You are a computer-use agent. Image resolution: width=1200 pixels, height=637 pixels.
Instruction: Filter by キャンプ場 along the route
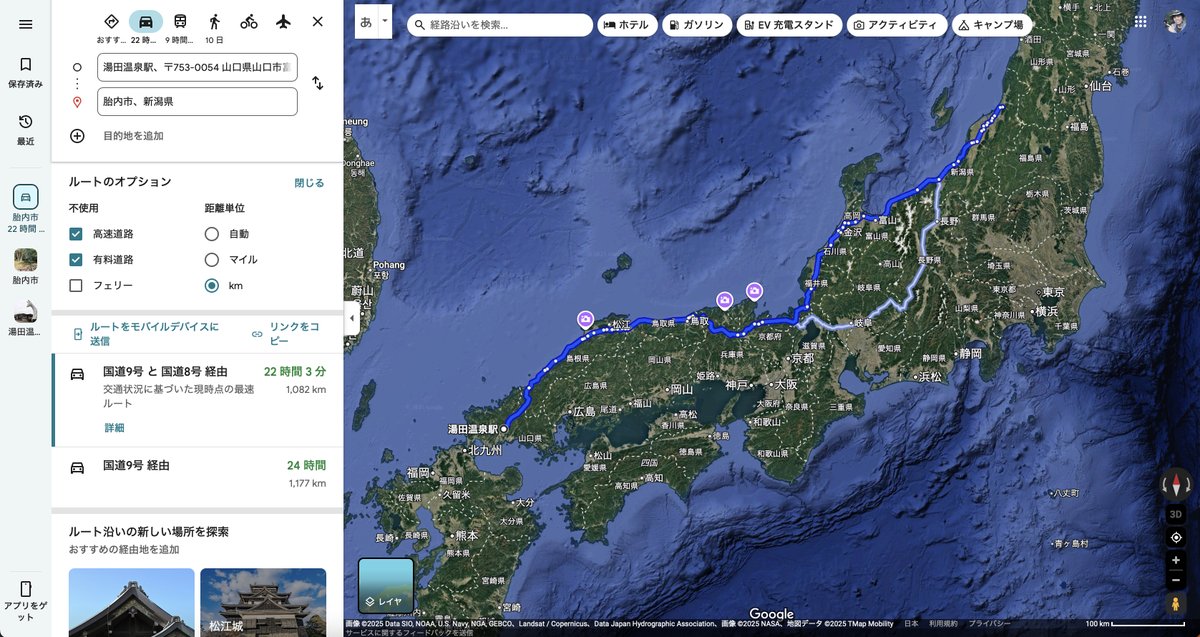991,25
